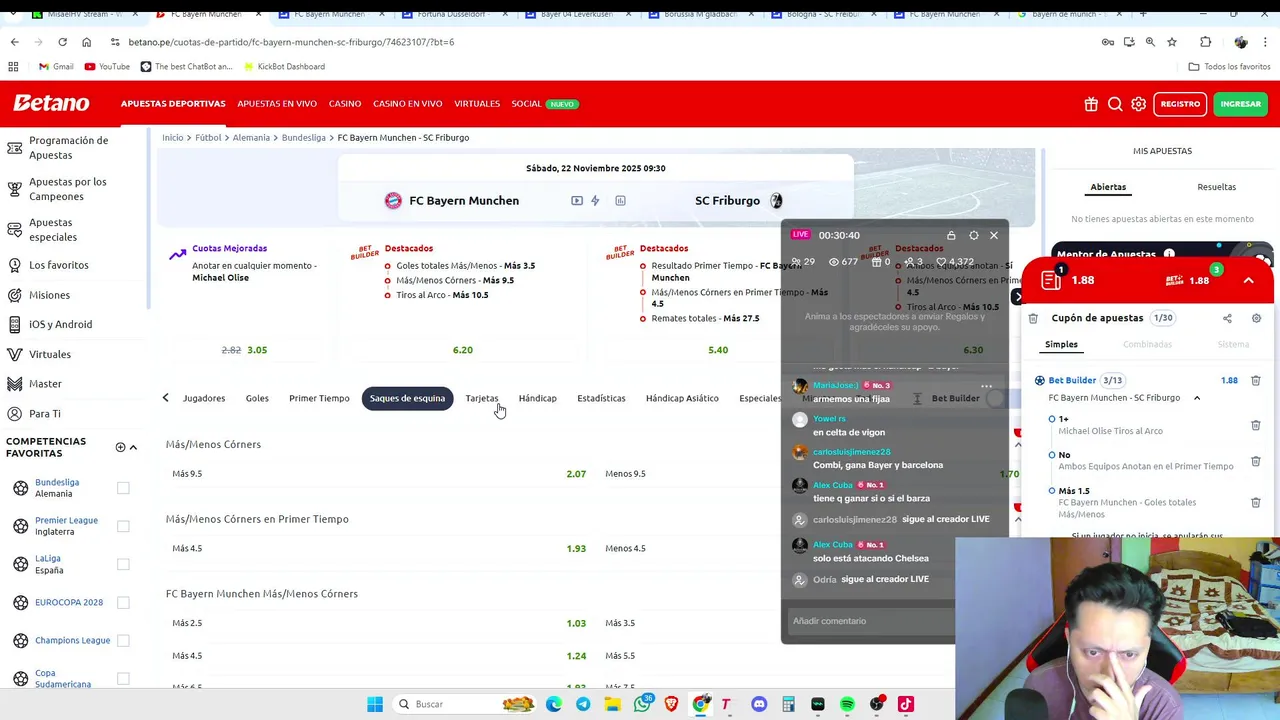Open Apuestas en Vivo menu
The image size is (1280, 720).
[x=277, y=104]
